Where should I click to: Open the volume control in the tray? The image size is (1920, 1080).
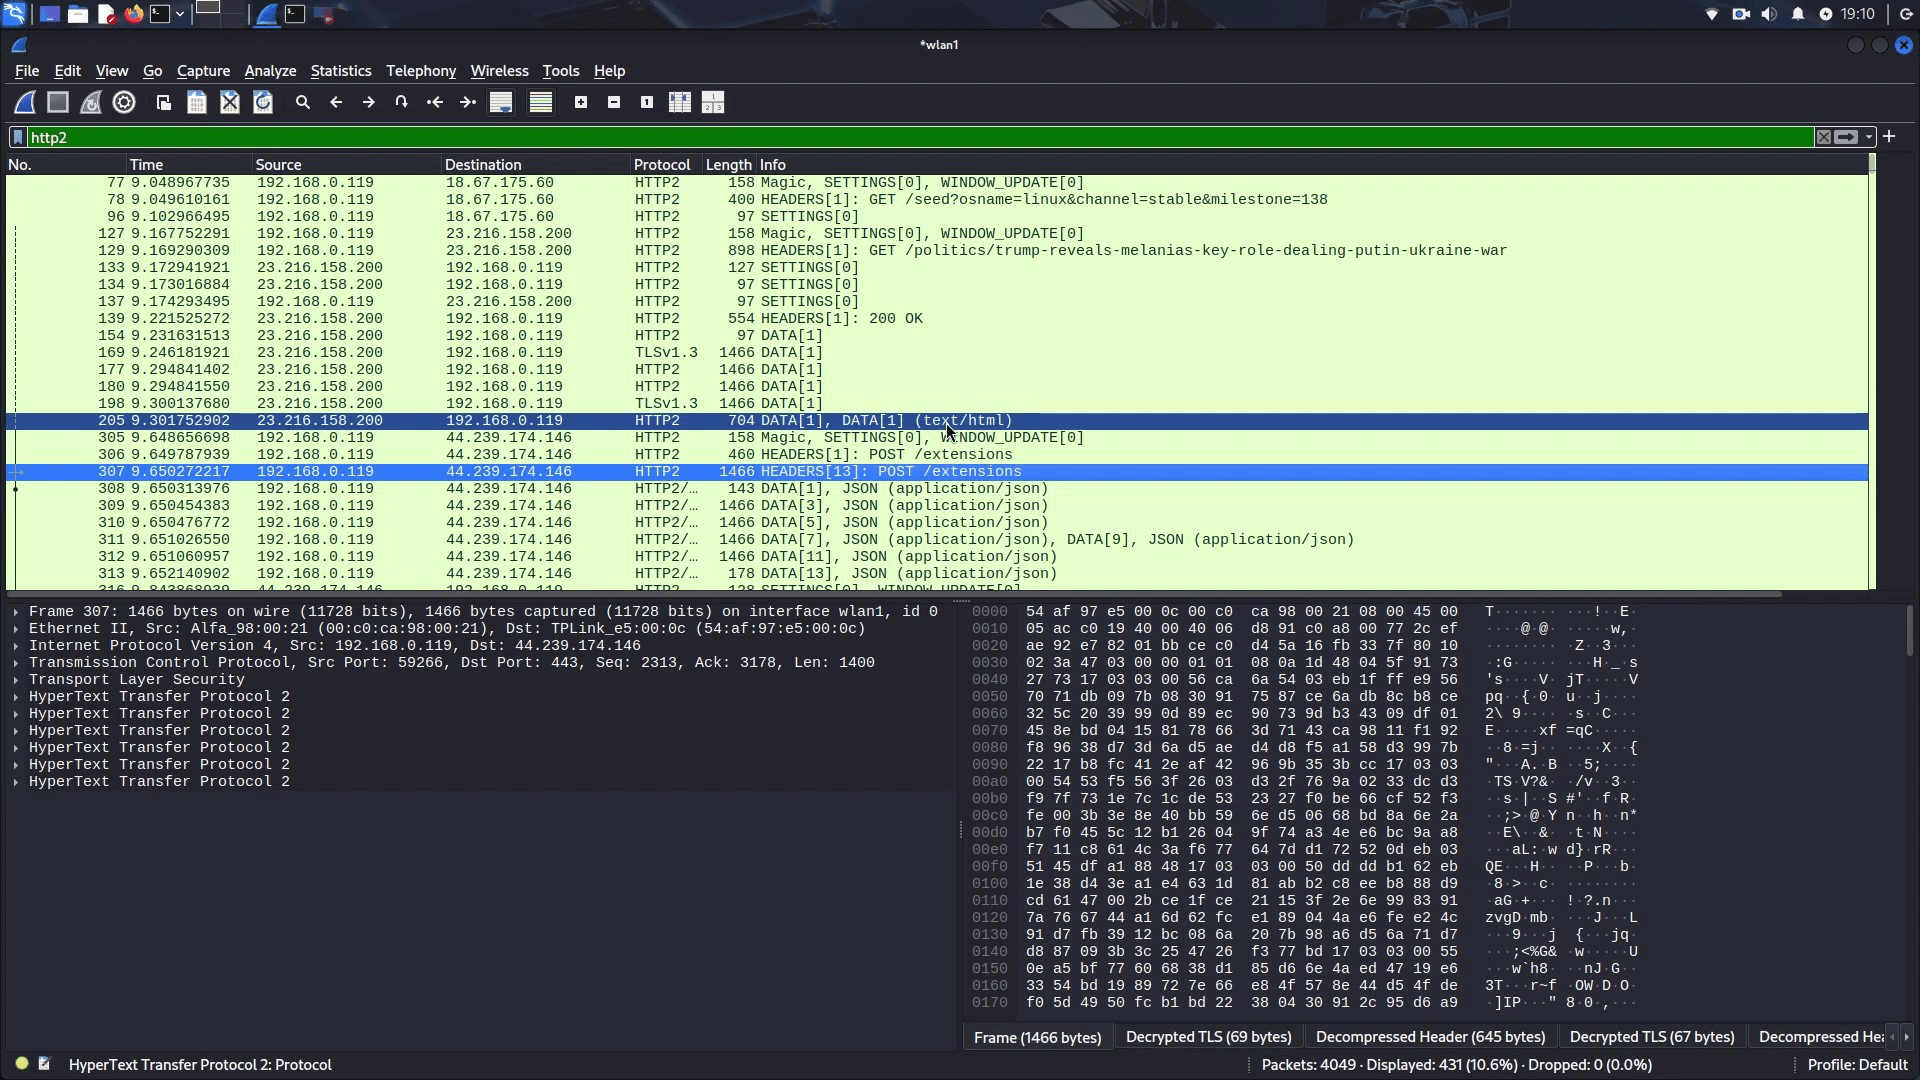(x=1769, y=14)
